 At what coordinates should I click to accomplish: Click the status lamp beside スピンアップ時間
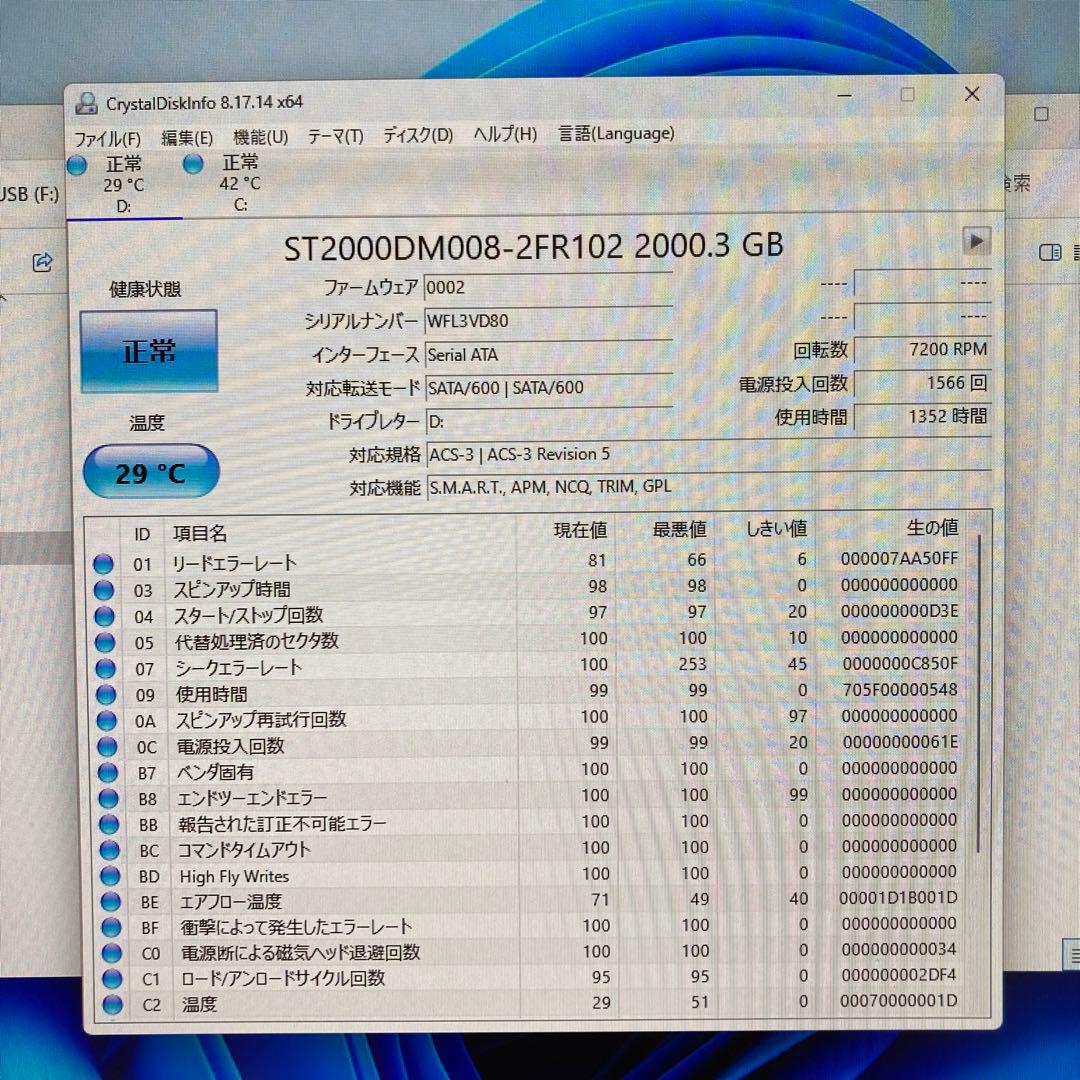tap(103, 590)
